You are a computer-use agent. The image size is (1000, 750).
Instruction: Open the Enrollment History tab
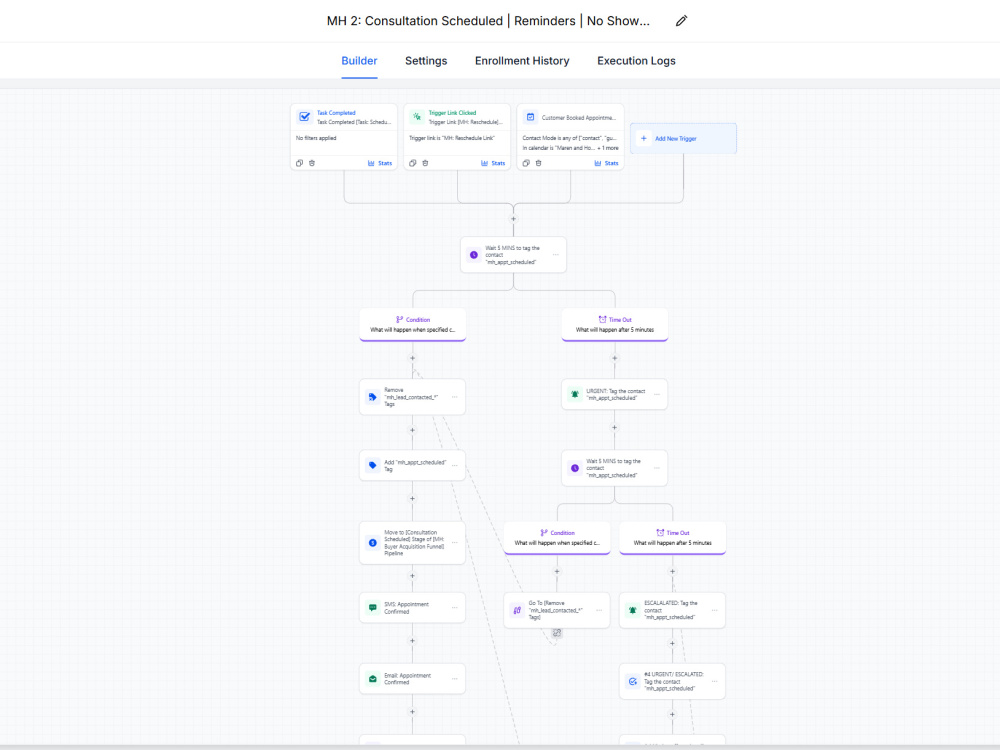coord(522,61)
